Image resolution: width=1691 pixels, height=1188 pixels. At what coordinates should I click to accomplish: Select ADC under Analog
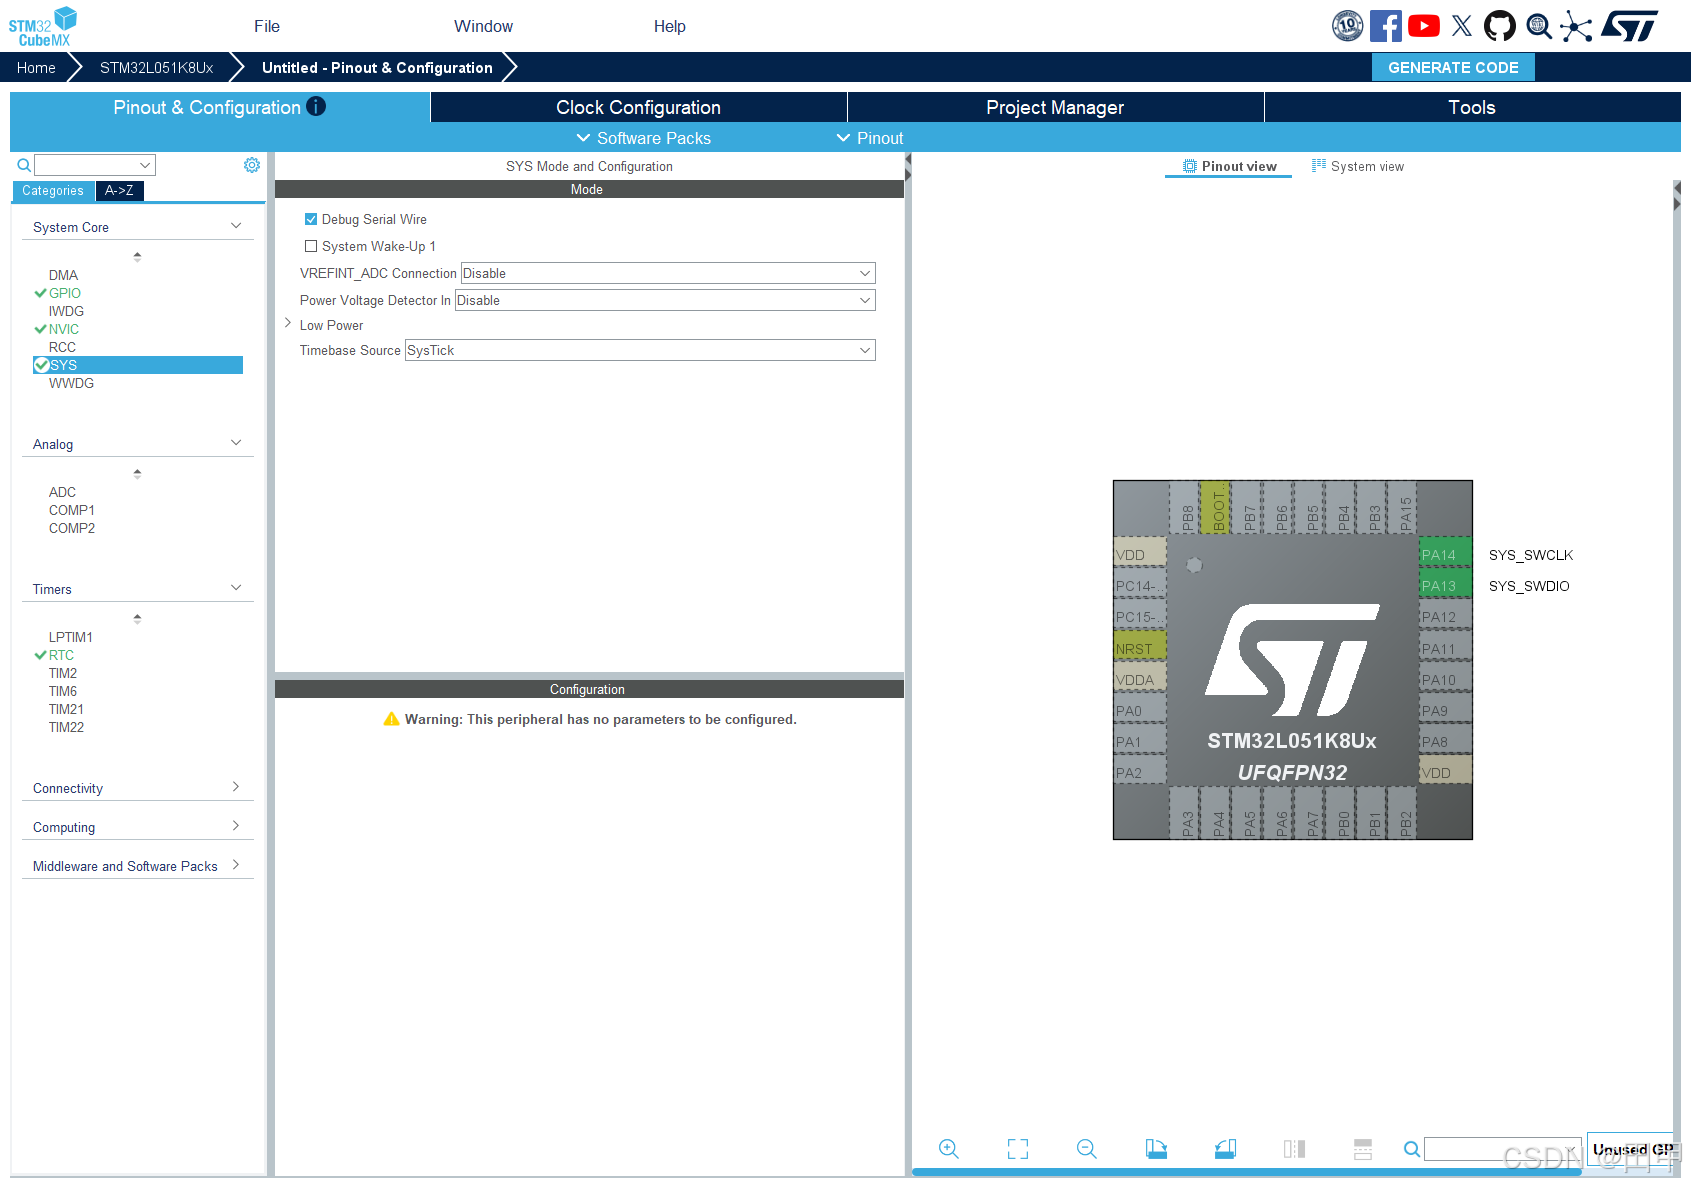[62, 492]
